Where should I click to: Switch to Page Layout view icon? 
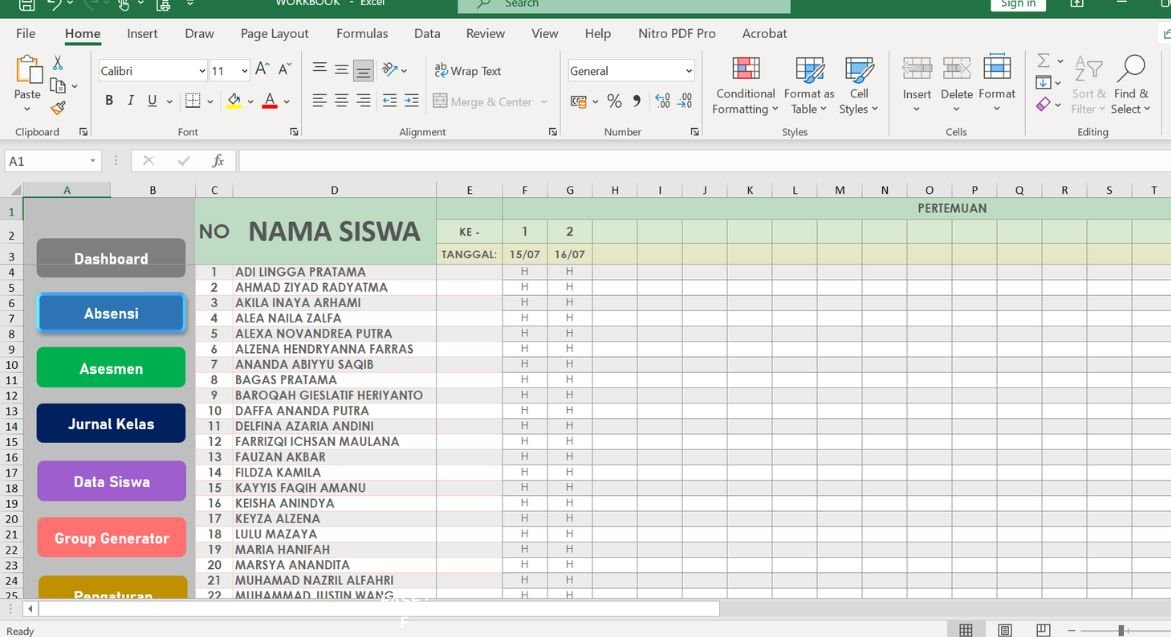point(1004,630)
